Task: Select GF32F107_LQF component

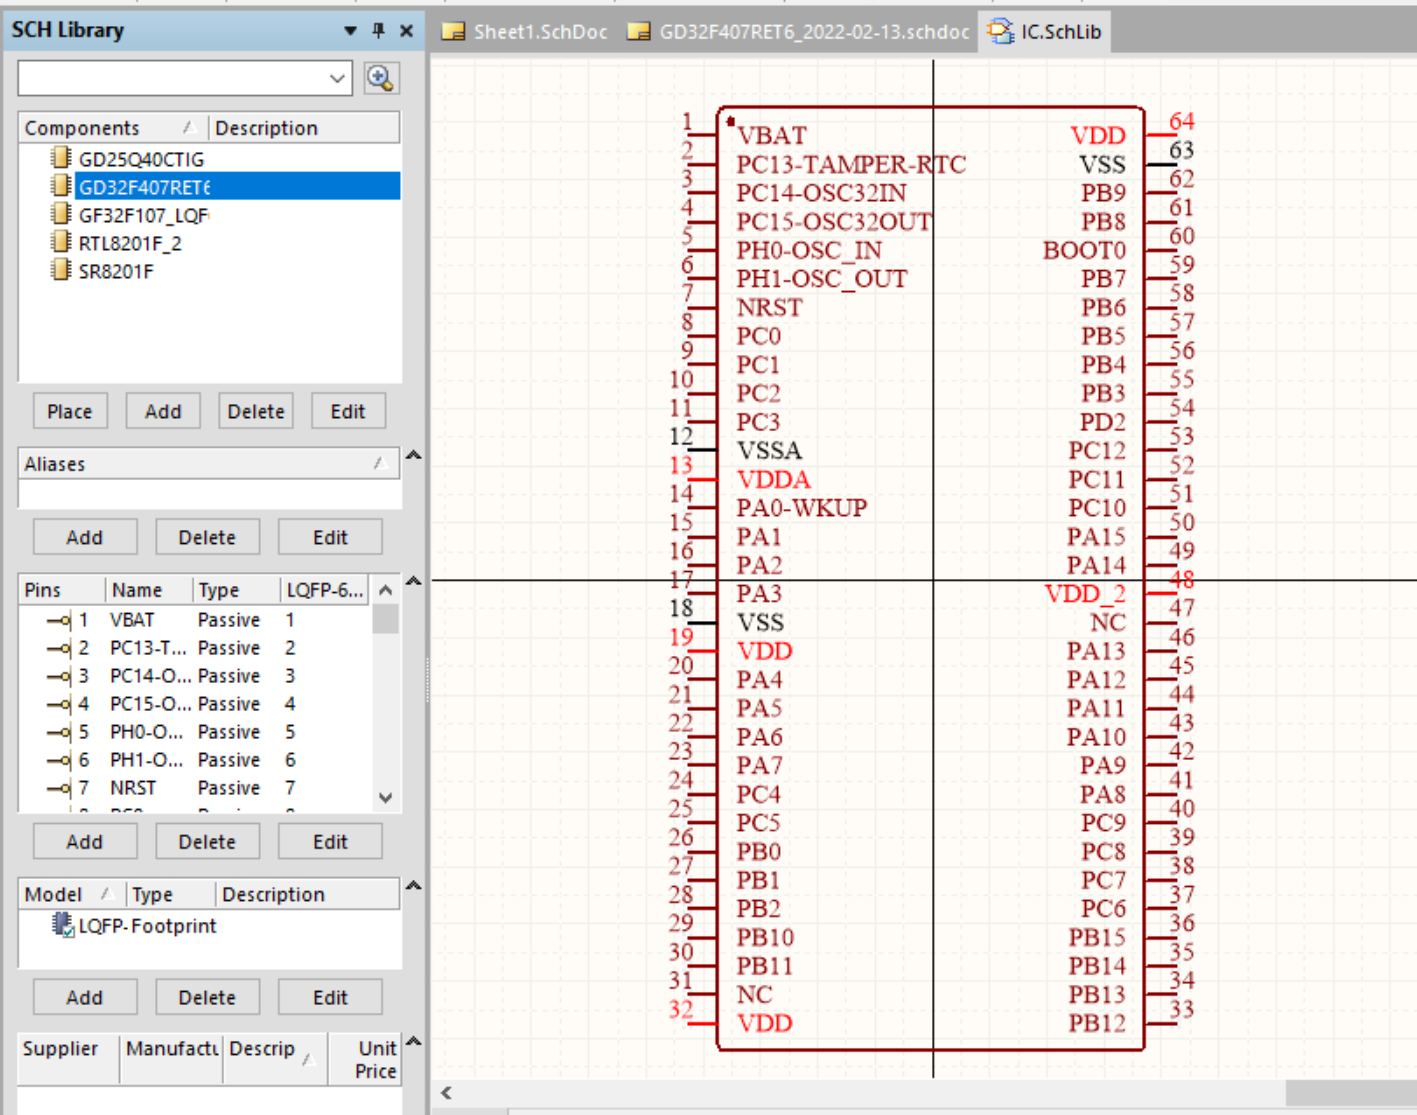Action: 143,215
